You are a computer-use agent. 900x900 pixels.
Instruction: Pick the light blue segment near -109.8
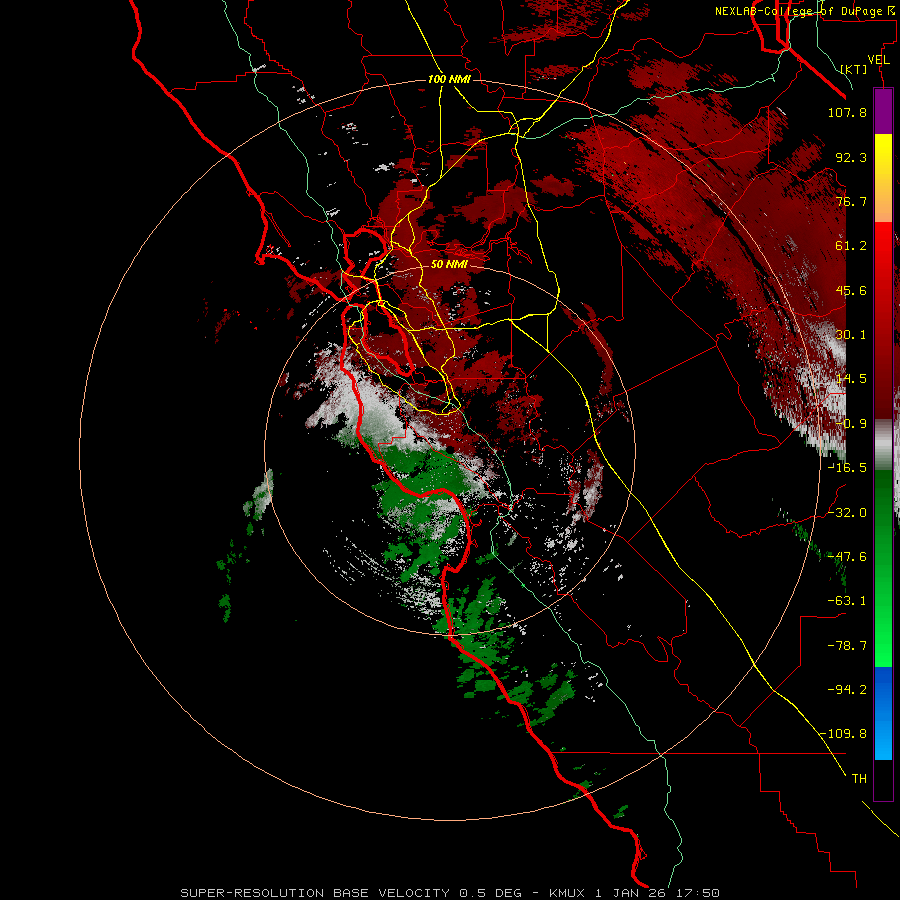pos(883,737)
